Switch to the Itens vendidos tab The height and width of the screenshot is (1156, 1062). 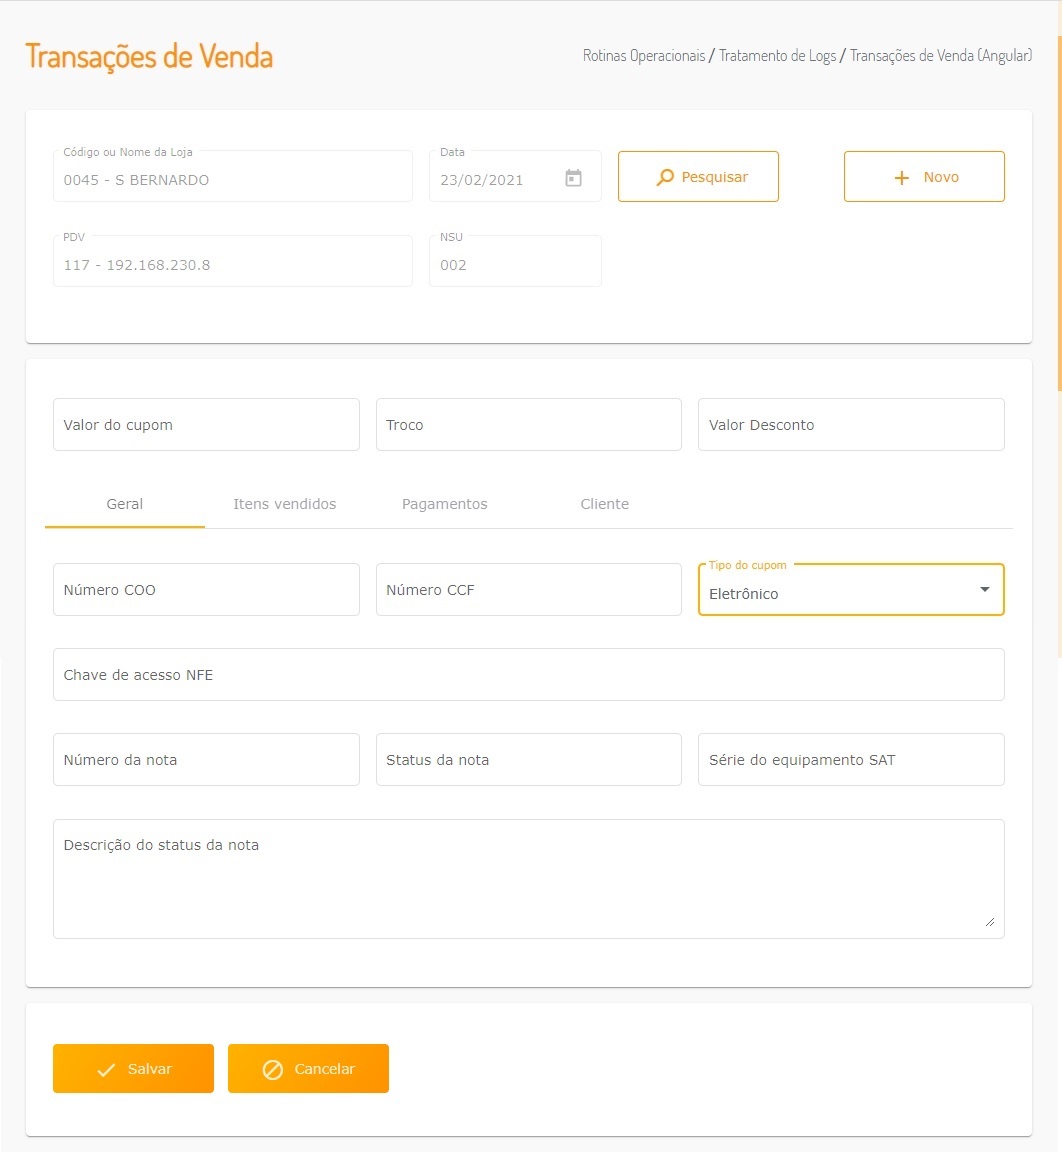coord(285,504)
